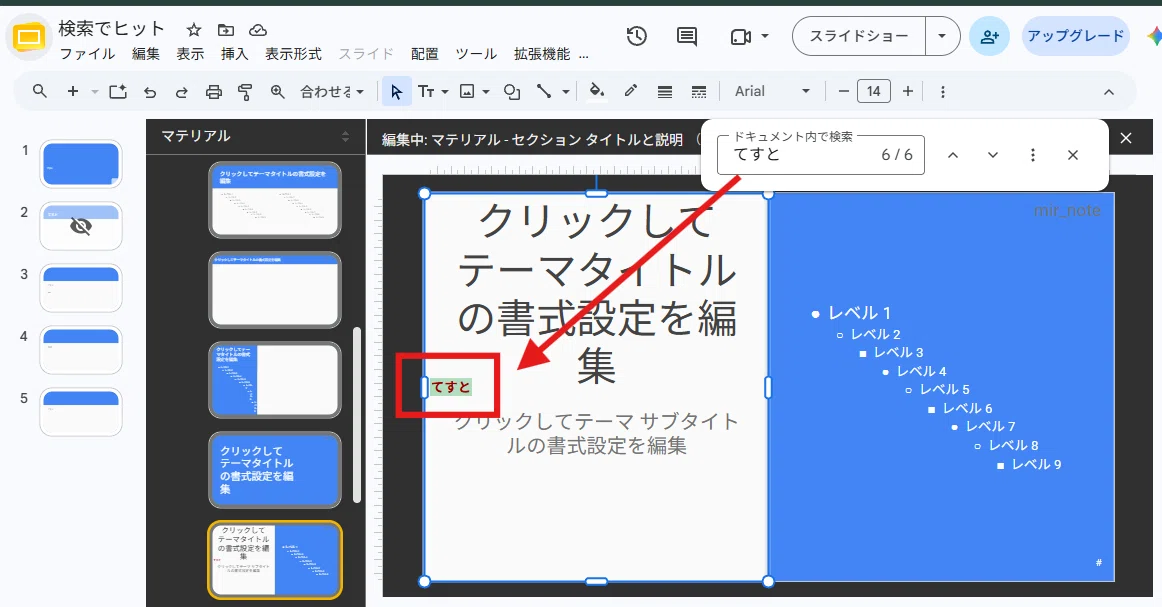
Task: Open the 拡張機能 menu
Action: 542,54
